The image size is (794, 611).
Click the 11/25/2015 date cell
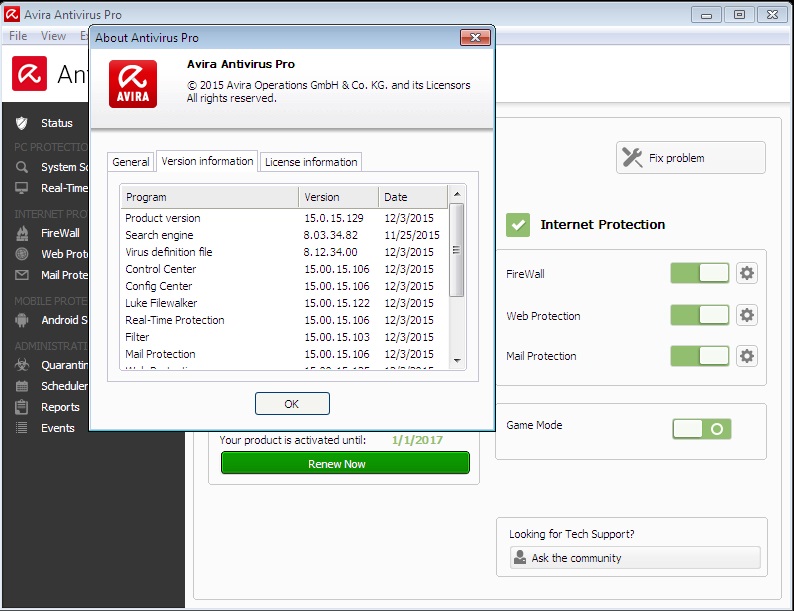point(412,235)
